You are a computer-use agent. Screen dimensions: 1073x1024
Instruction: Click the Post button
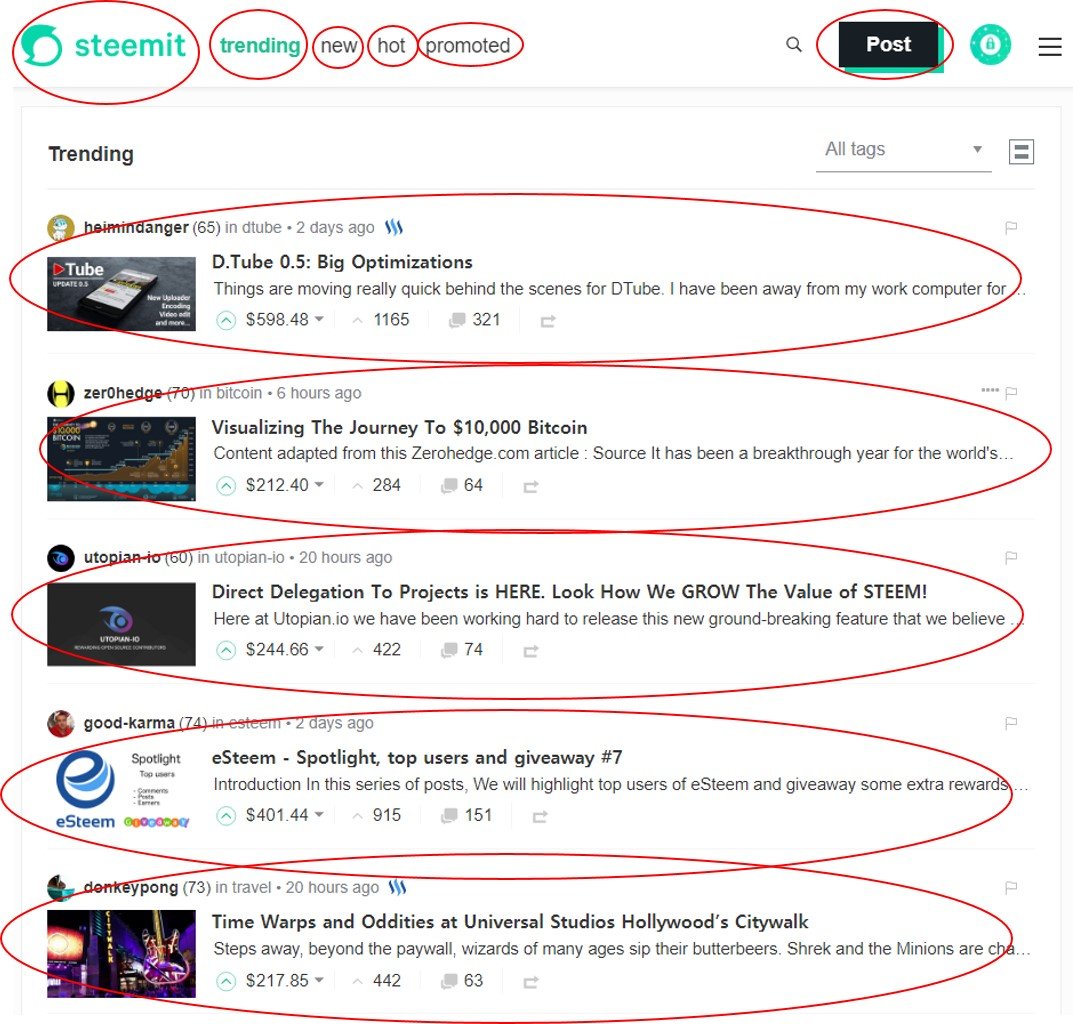[886, 44]
